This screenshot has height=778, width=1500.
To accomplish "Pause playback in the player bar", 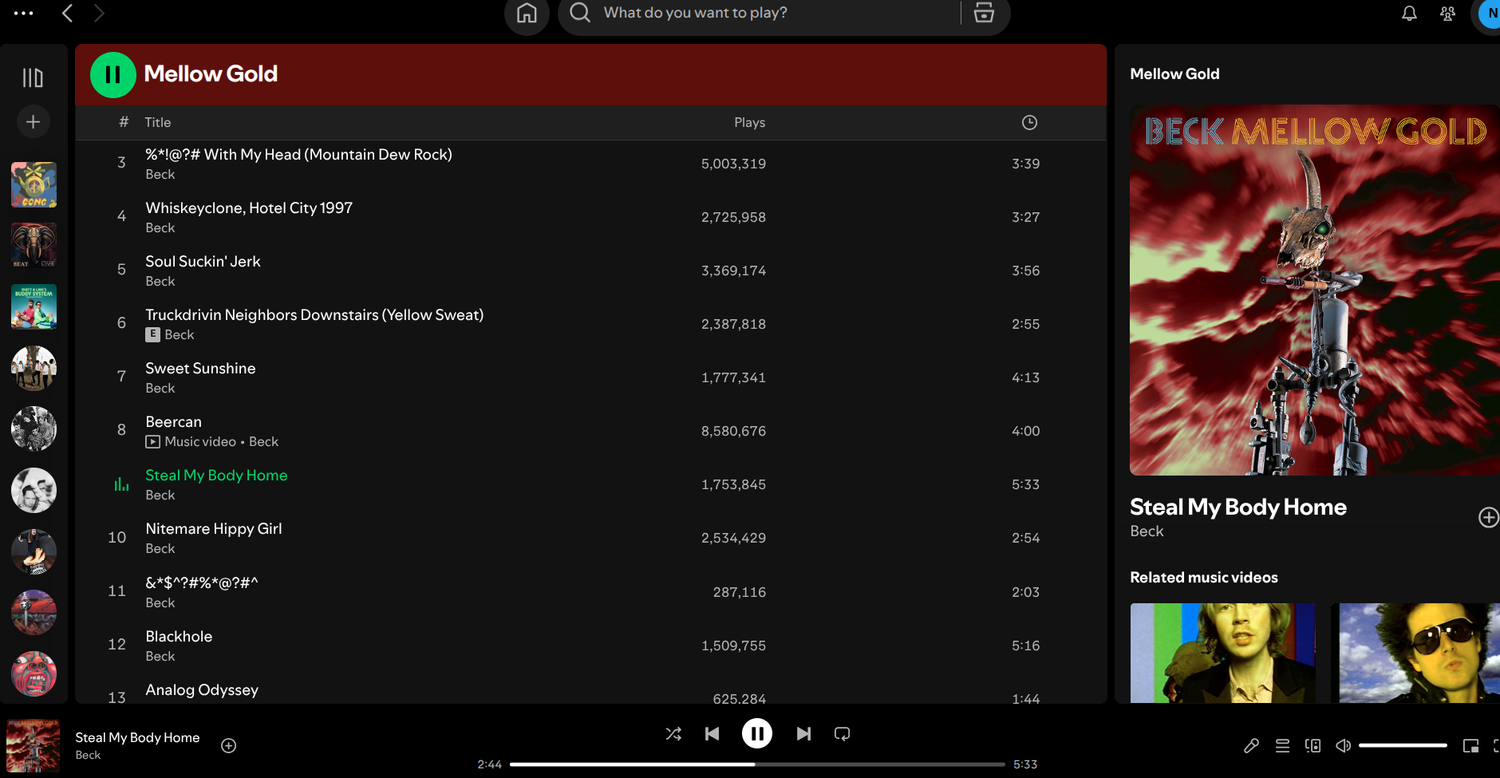I will (x=757, y=733).
